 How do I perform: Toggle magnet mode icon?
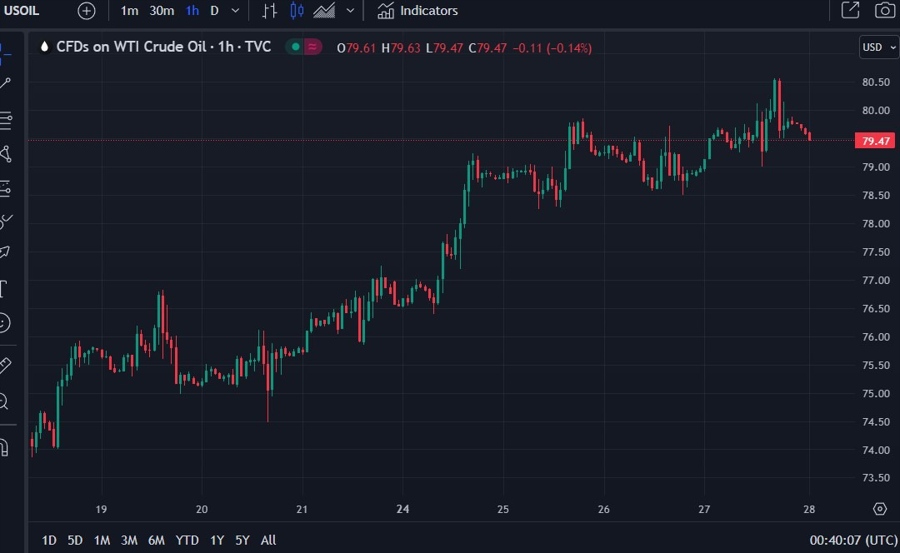click(x=5, y=447)
